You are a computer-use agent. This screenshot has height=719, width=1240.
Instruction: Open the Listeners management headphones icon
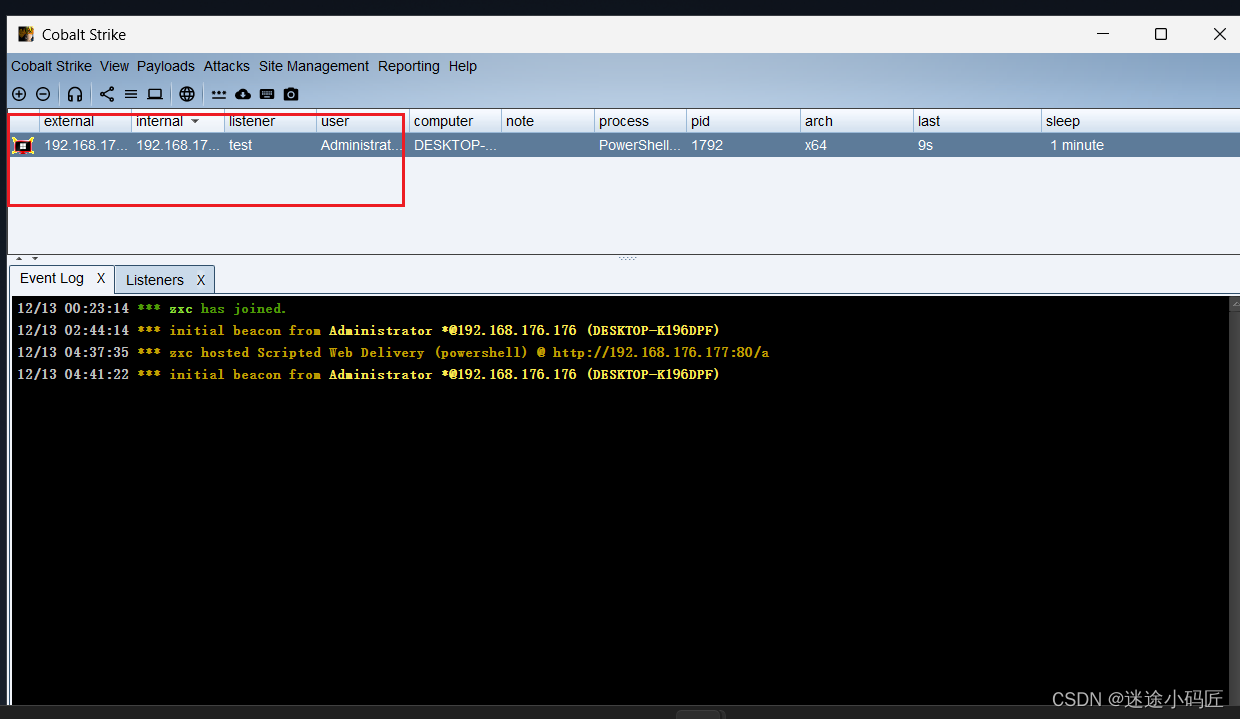(x=75, y=93)
